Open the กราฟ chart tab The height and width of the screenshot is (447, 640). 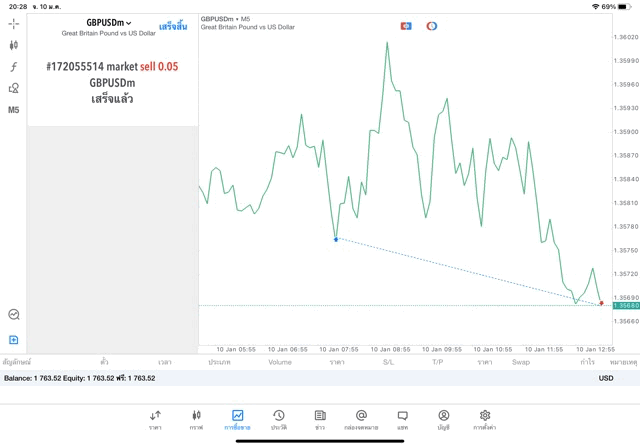pos(196,420)
